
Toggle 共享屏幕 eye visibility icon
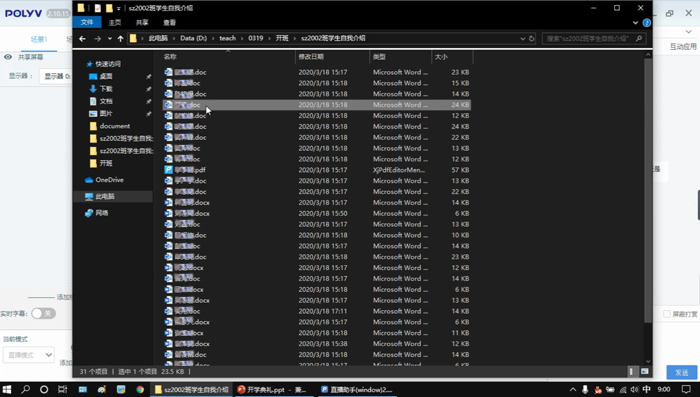8,57
